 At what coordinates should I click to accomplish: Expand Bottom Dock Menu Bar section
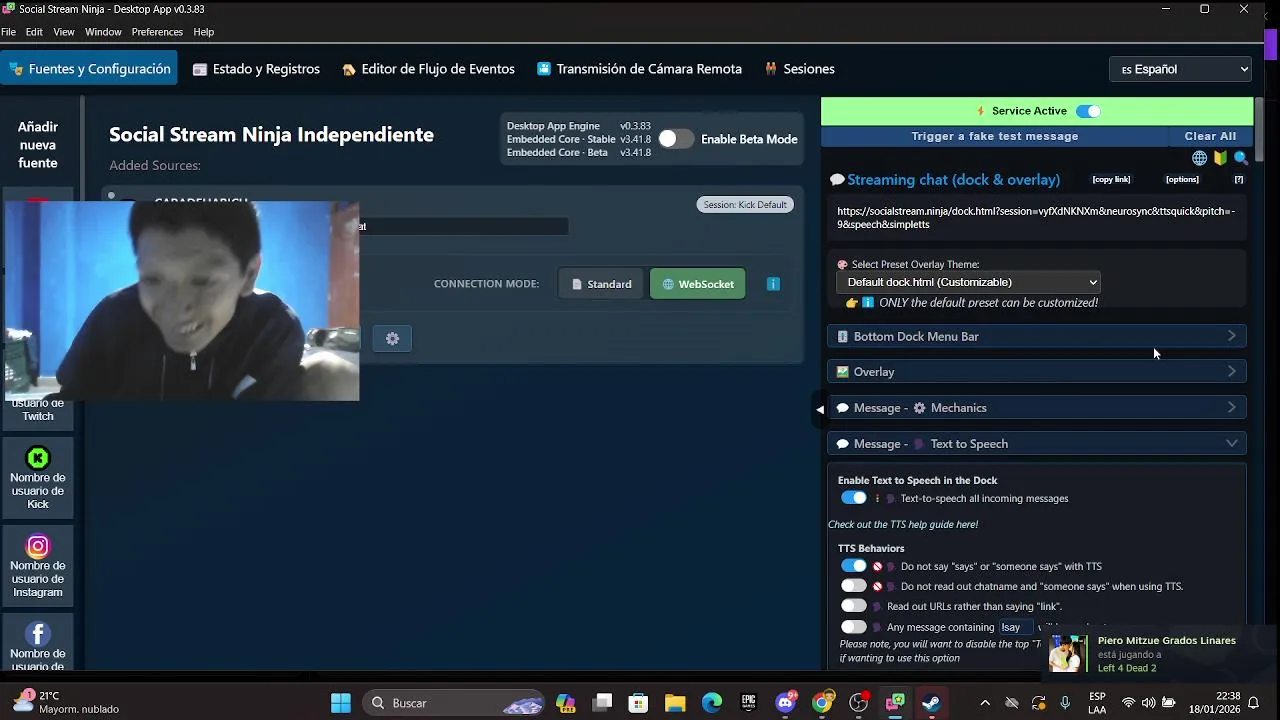[x=1037, y=337]
